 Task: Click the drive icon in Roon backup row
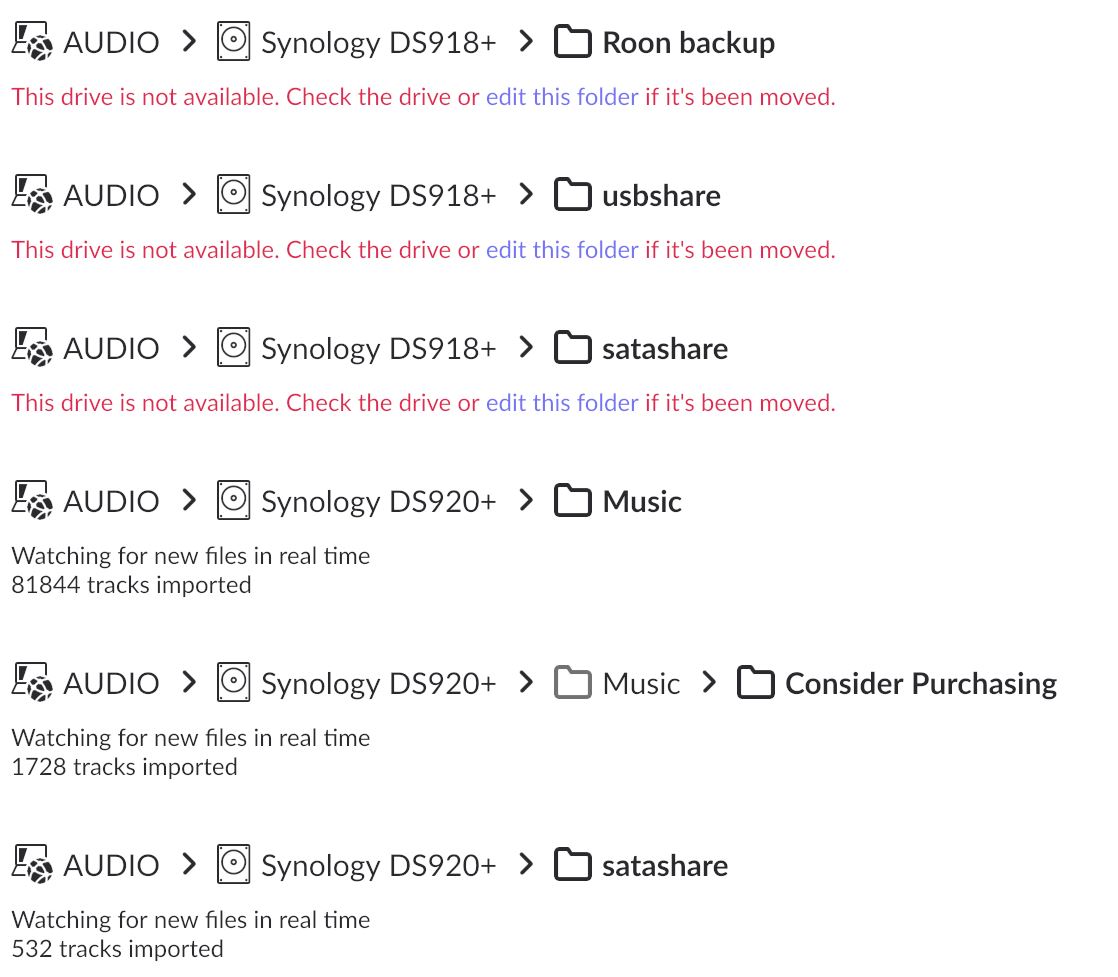click(233, 43)
